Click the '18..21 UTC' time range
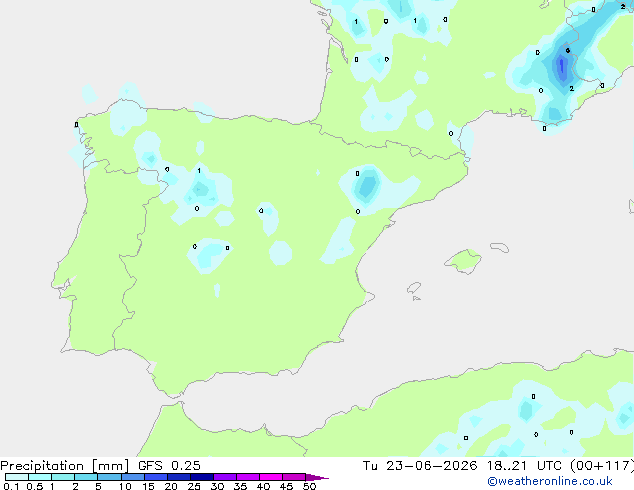This screenshot has width=634, height=490. click(524, 466)
